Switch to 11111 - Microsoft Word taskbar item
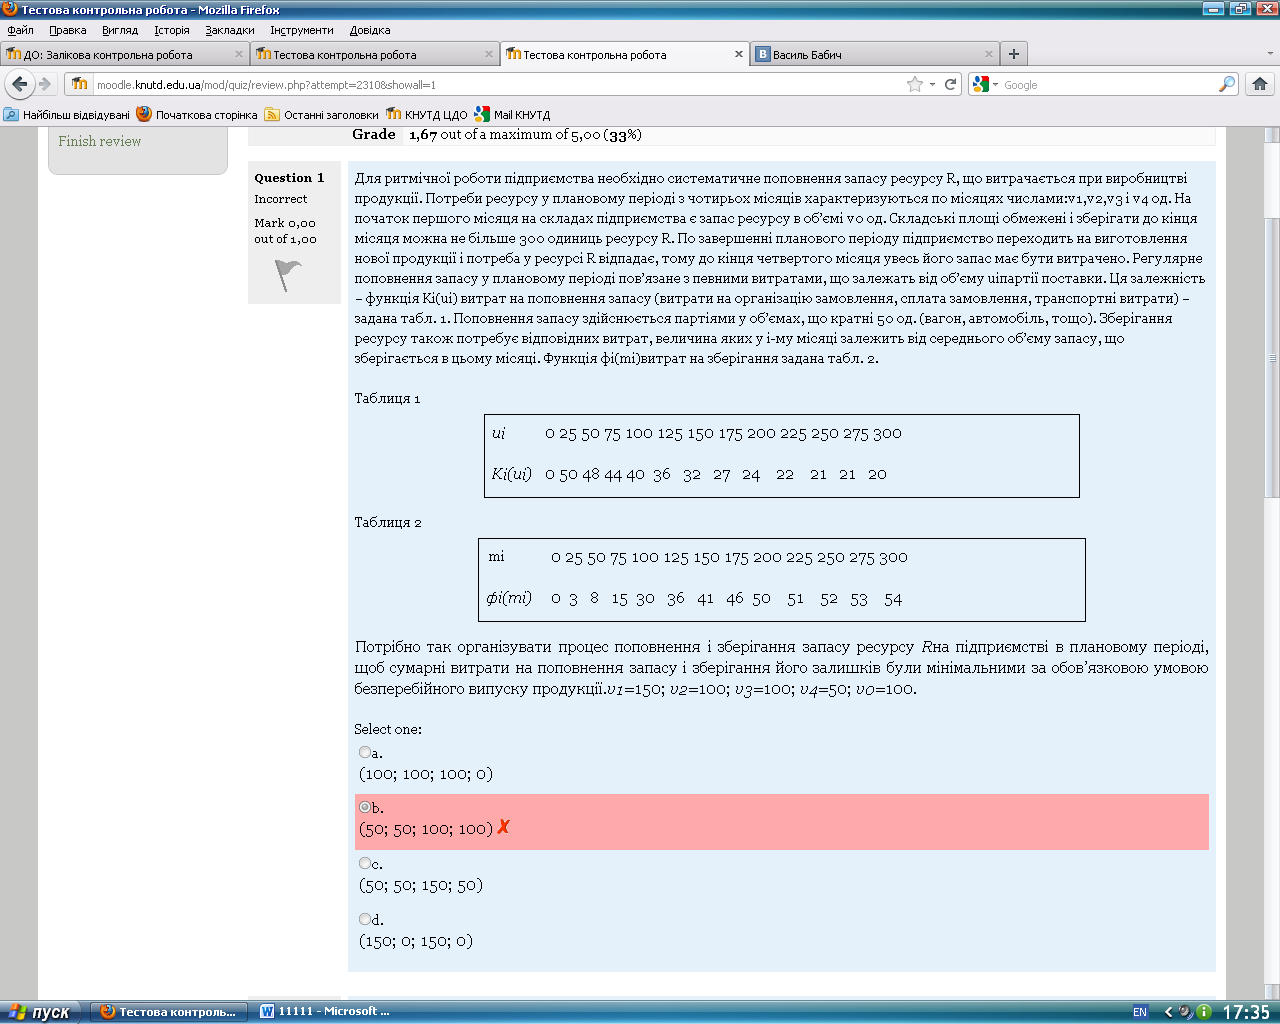The width and height of the screenshot is (1280, 1024). [x=326, y=1012]
